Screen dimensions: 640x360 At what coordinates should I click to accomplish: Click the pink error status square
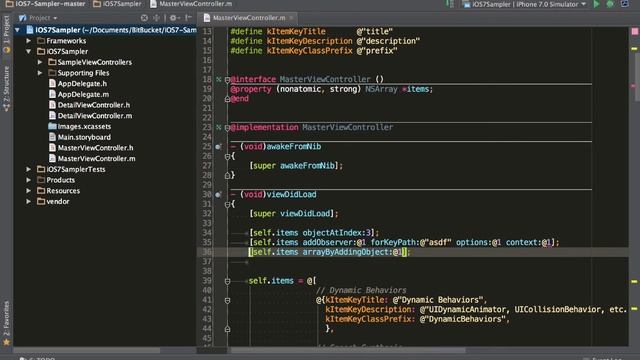(x=635, y=31)
